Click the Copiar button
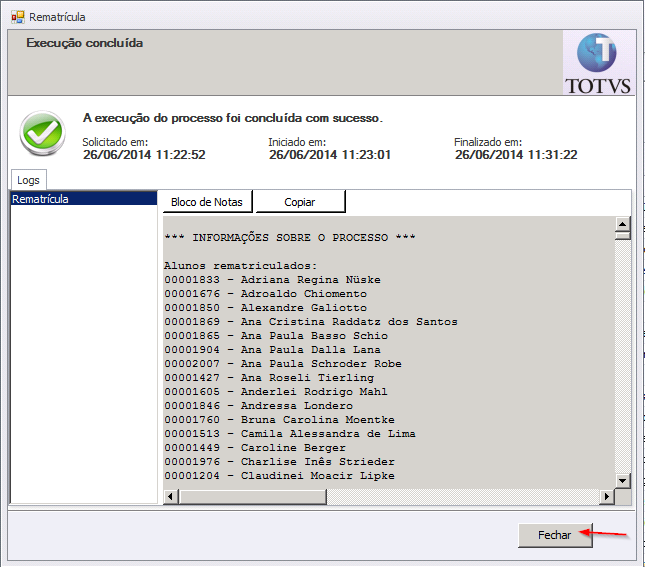The height and width of the screenshot is (567, 645). [x=300, y=202]
